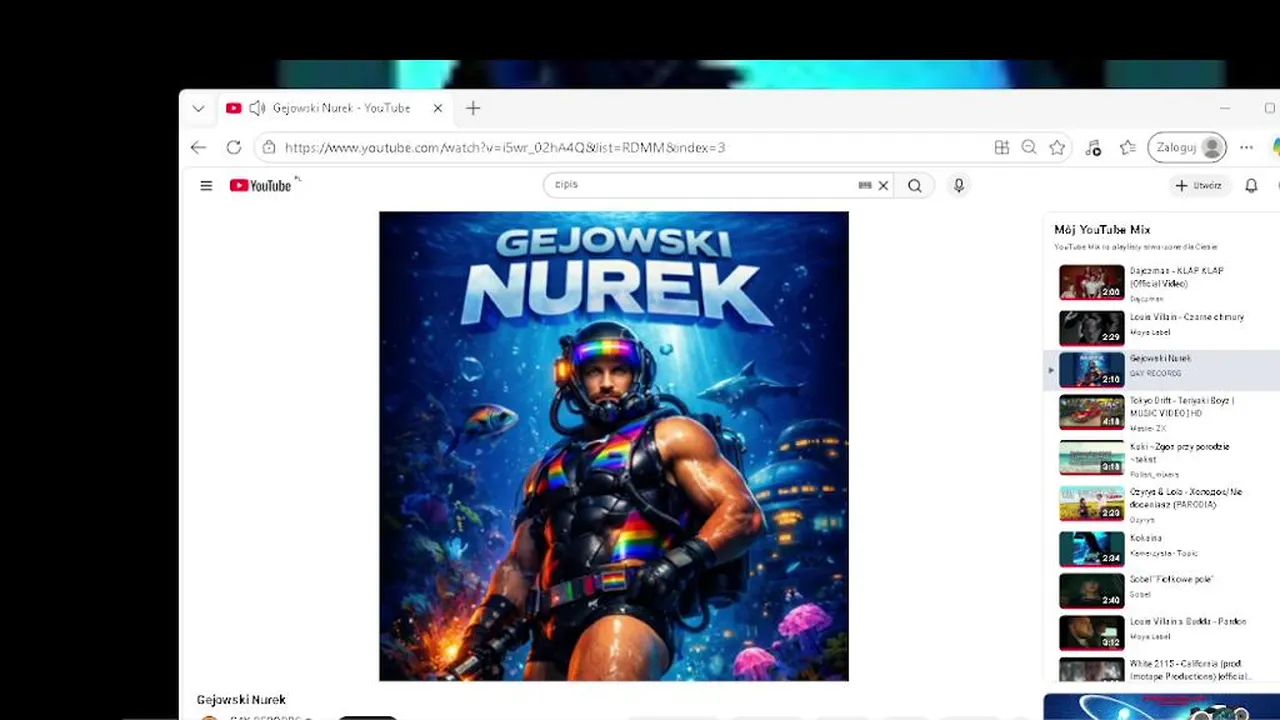
Task: Go back with the browser arrow
Action: (x=198, y=147)
